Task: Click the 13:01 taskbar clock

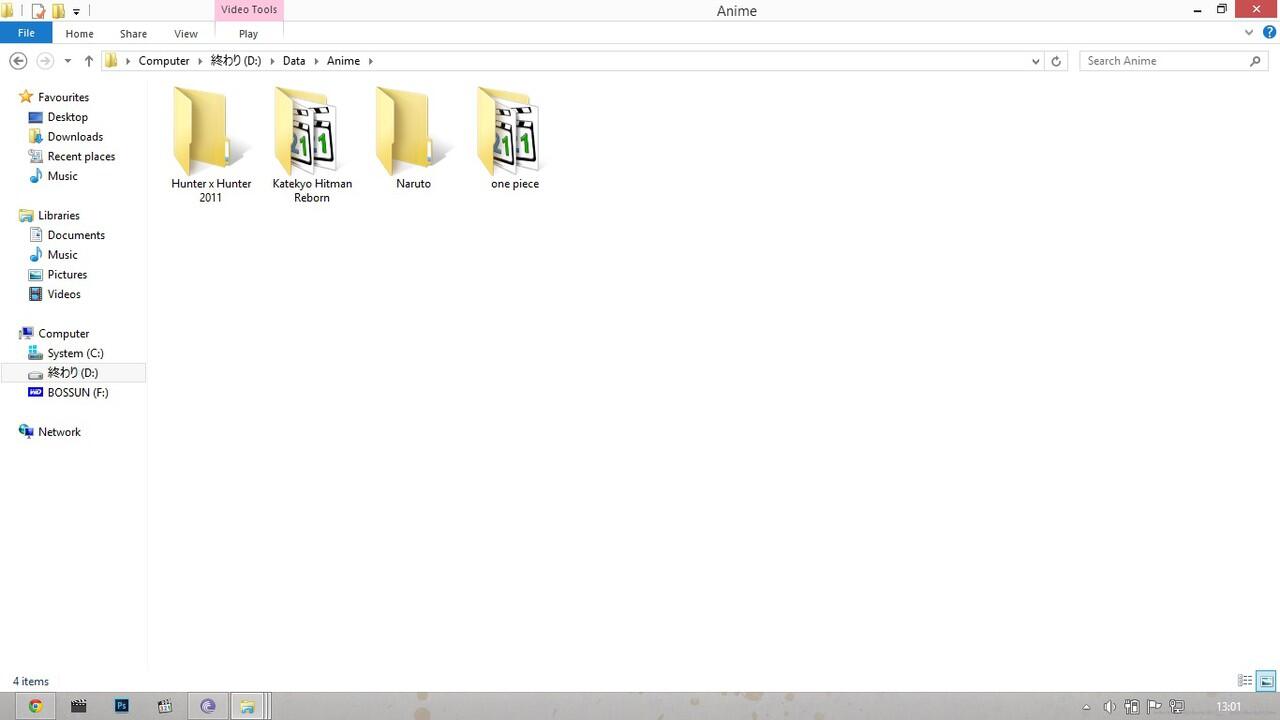Action: (1228, 707)
